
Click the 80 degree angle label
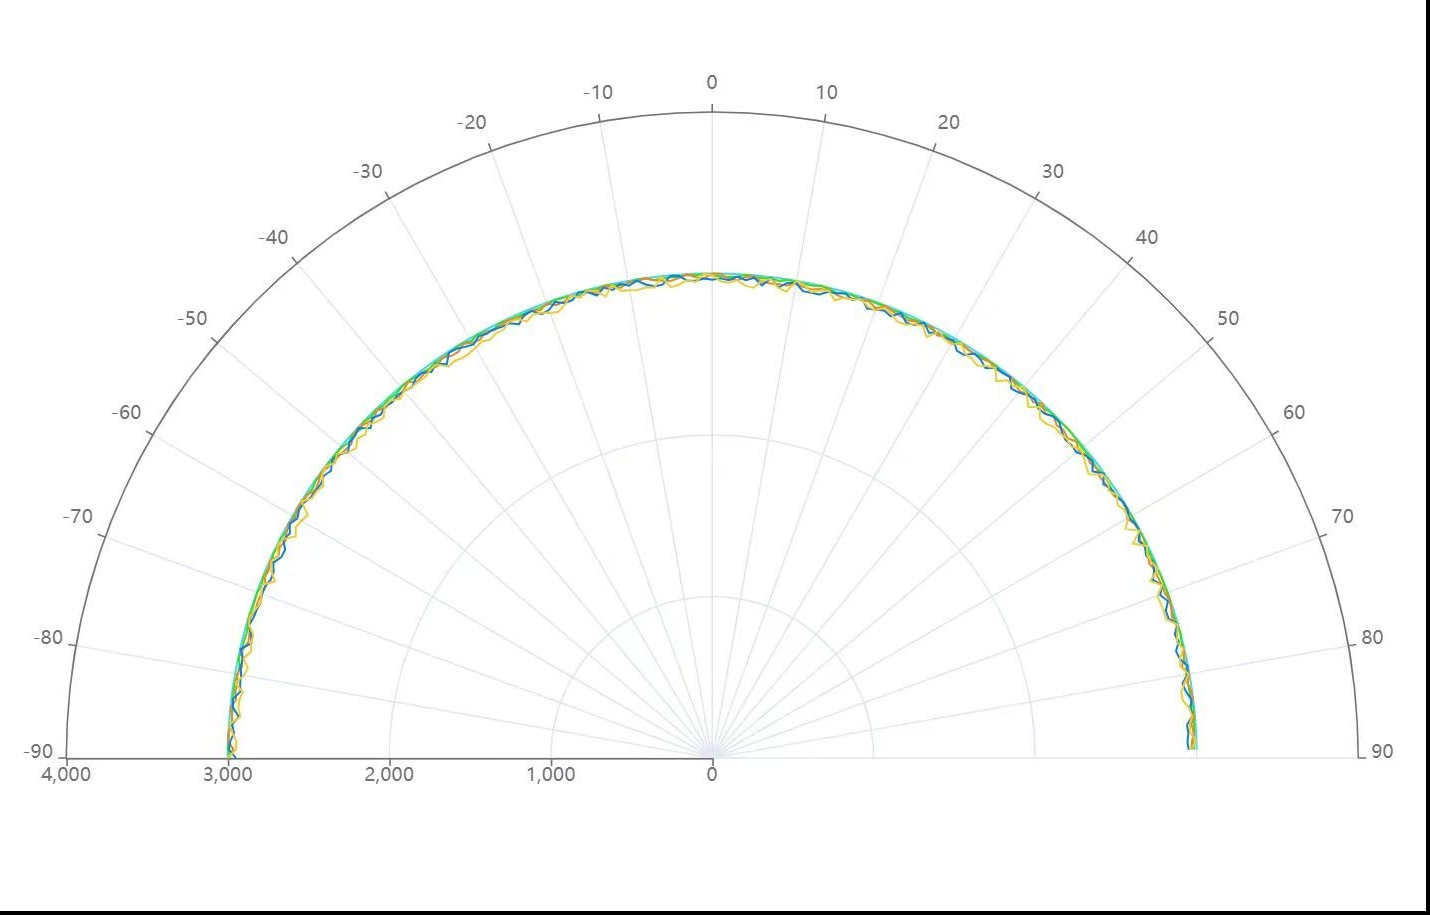point(1371,638)
